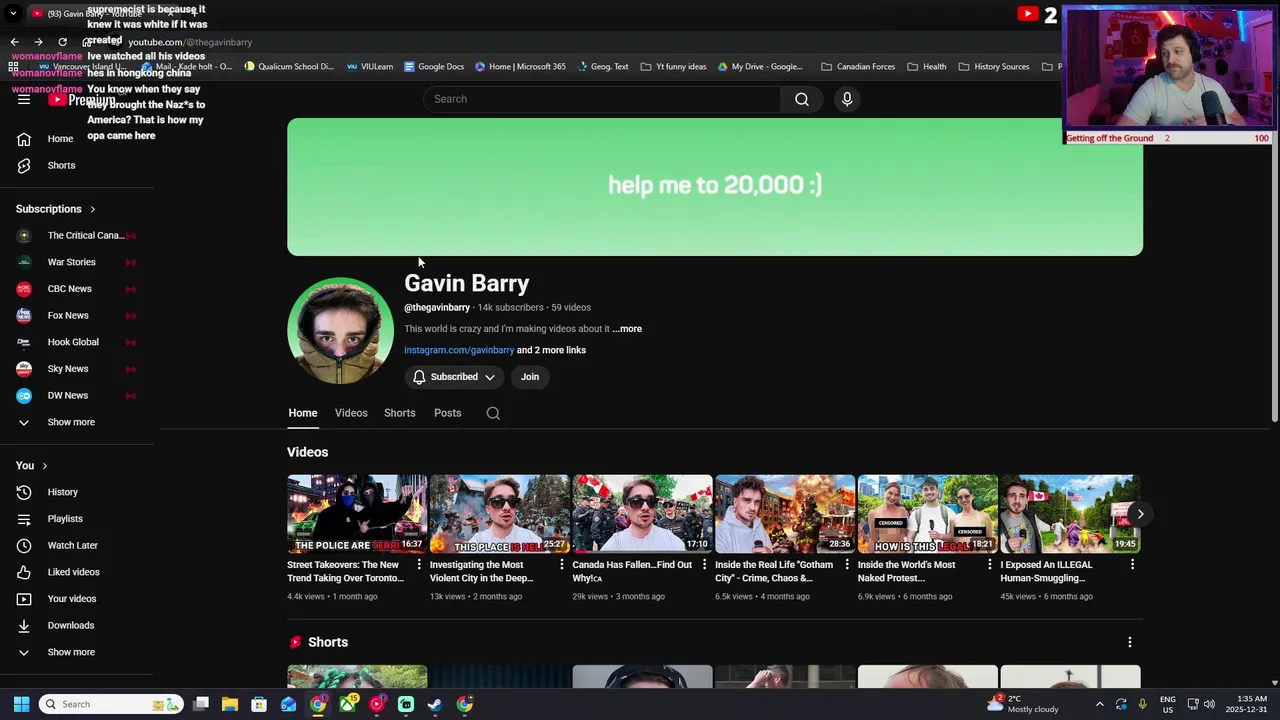Open DW News subscription channel
Screen dimensions: 1280x720
78,395
